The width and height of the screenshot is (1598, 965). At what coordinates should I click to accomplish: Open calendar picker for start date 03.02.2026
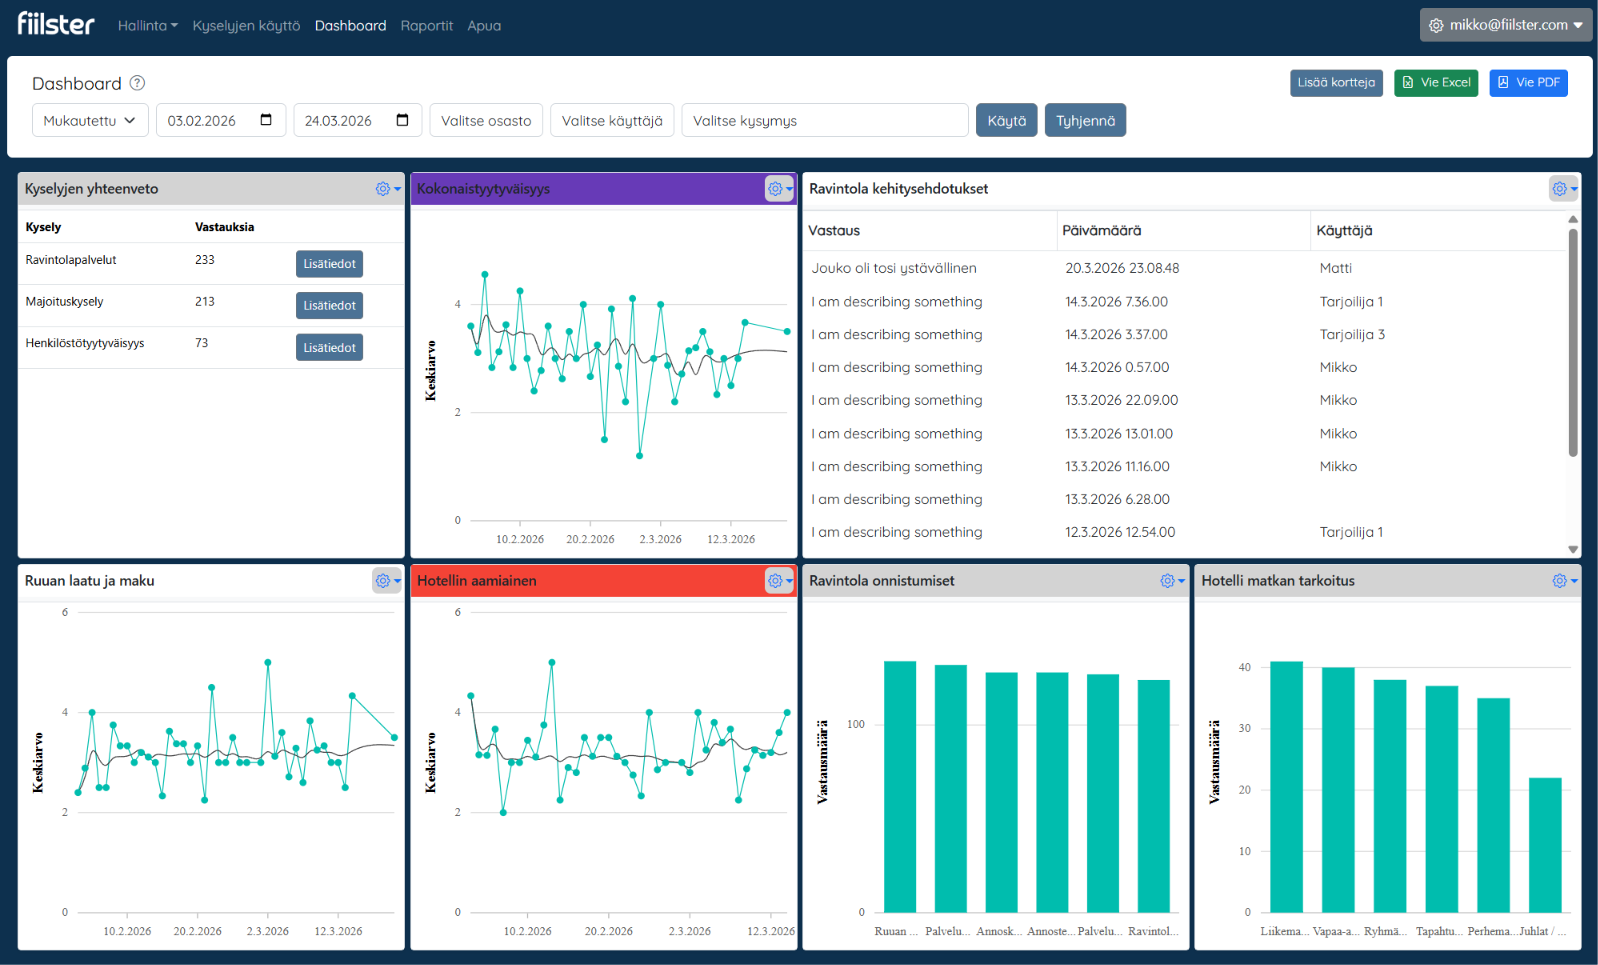(x=266, y=120)
